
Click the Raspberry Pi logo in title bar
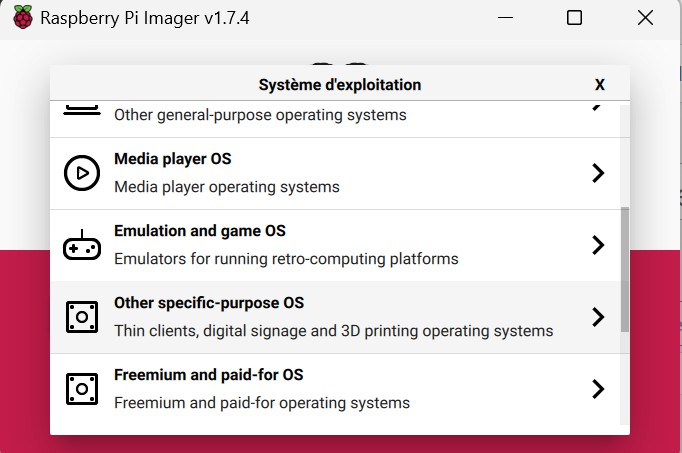23,17
